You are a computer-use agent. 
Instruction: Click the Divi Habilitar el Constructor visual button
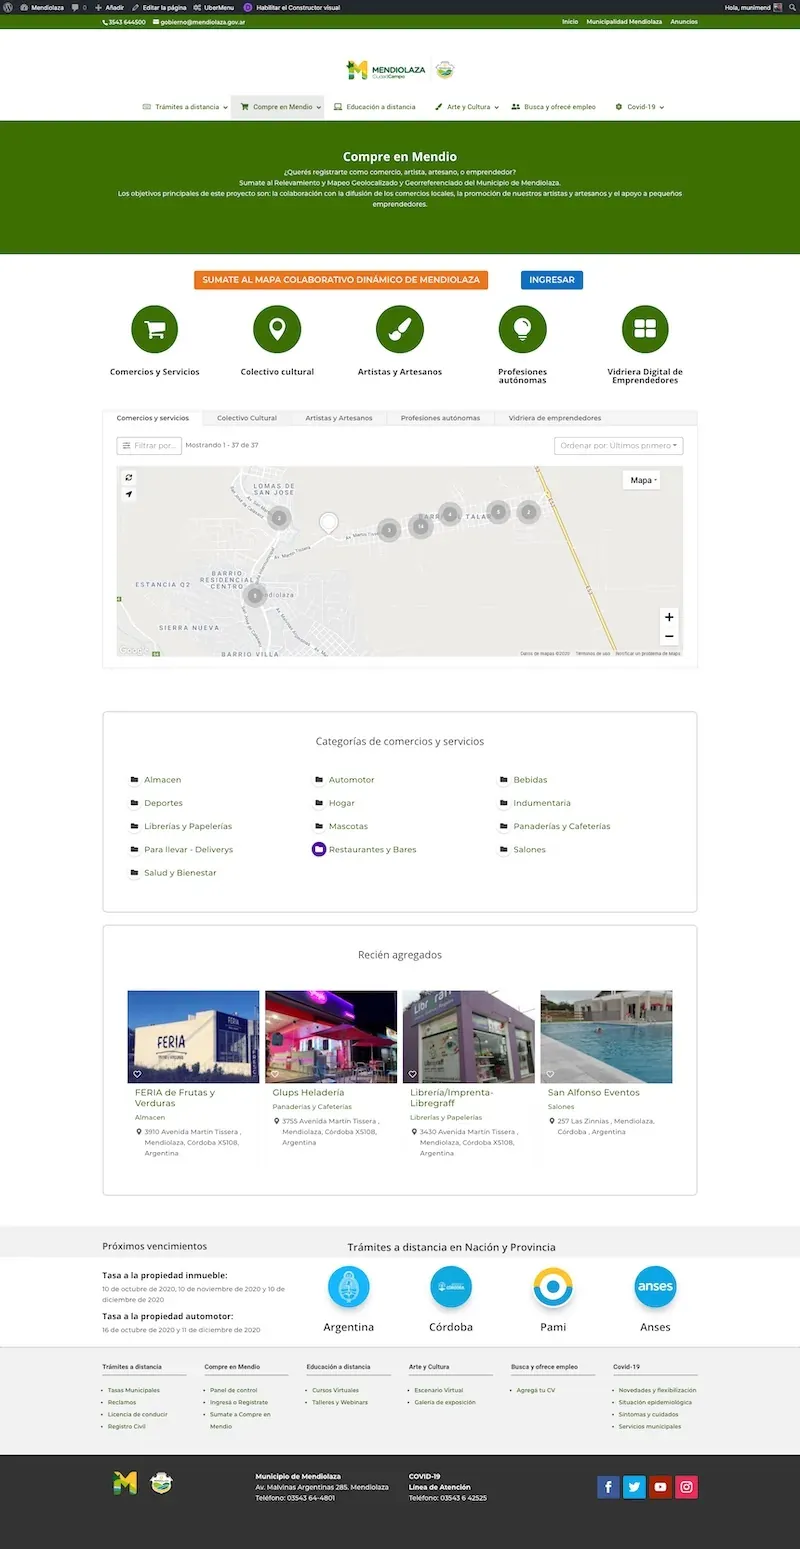tap(292, 7)
